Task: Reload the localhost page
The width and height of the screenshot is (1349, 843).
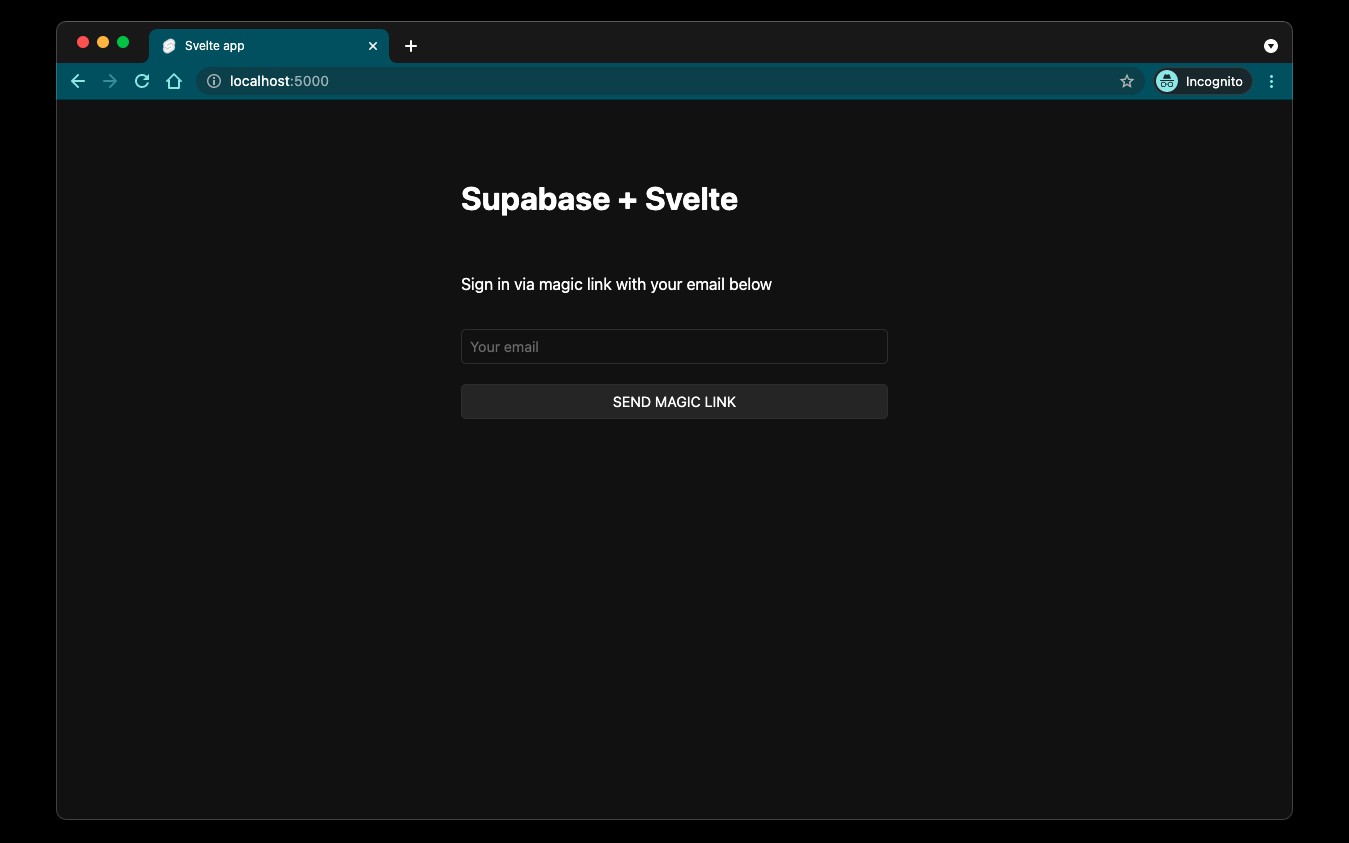Action: coord(142,81)
